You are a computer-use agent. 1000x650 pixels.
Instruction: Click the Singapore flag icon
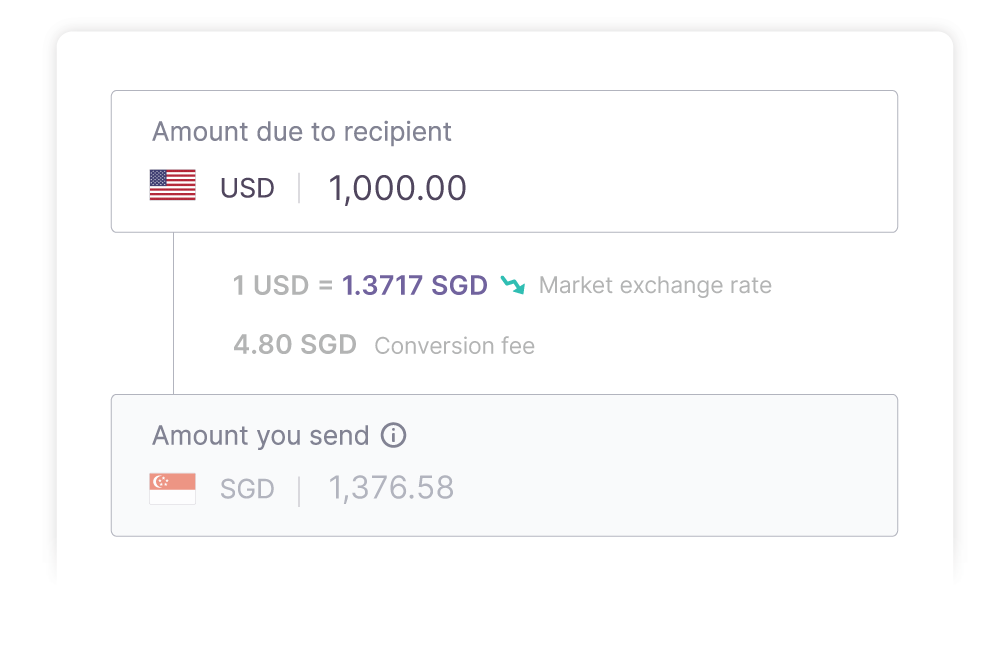[x=172, y=489]
